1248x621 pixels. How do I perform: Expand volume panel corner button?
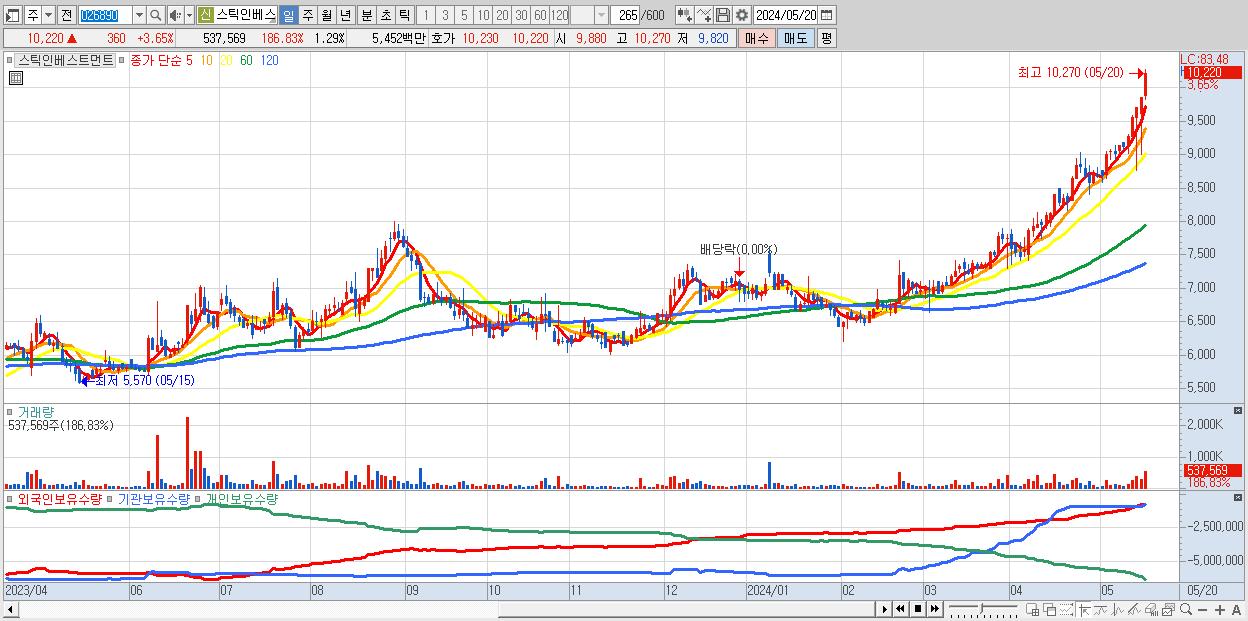[1240, 411]
